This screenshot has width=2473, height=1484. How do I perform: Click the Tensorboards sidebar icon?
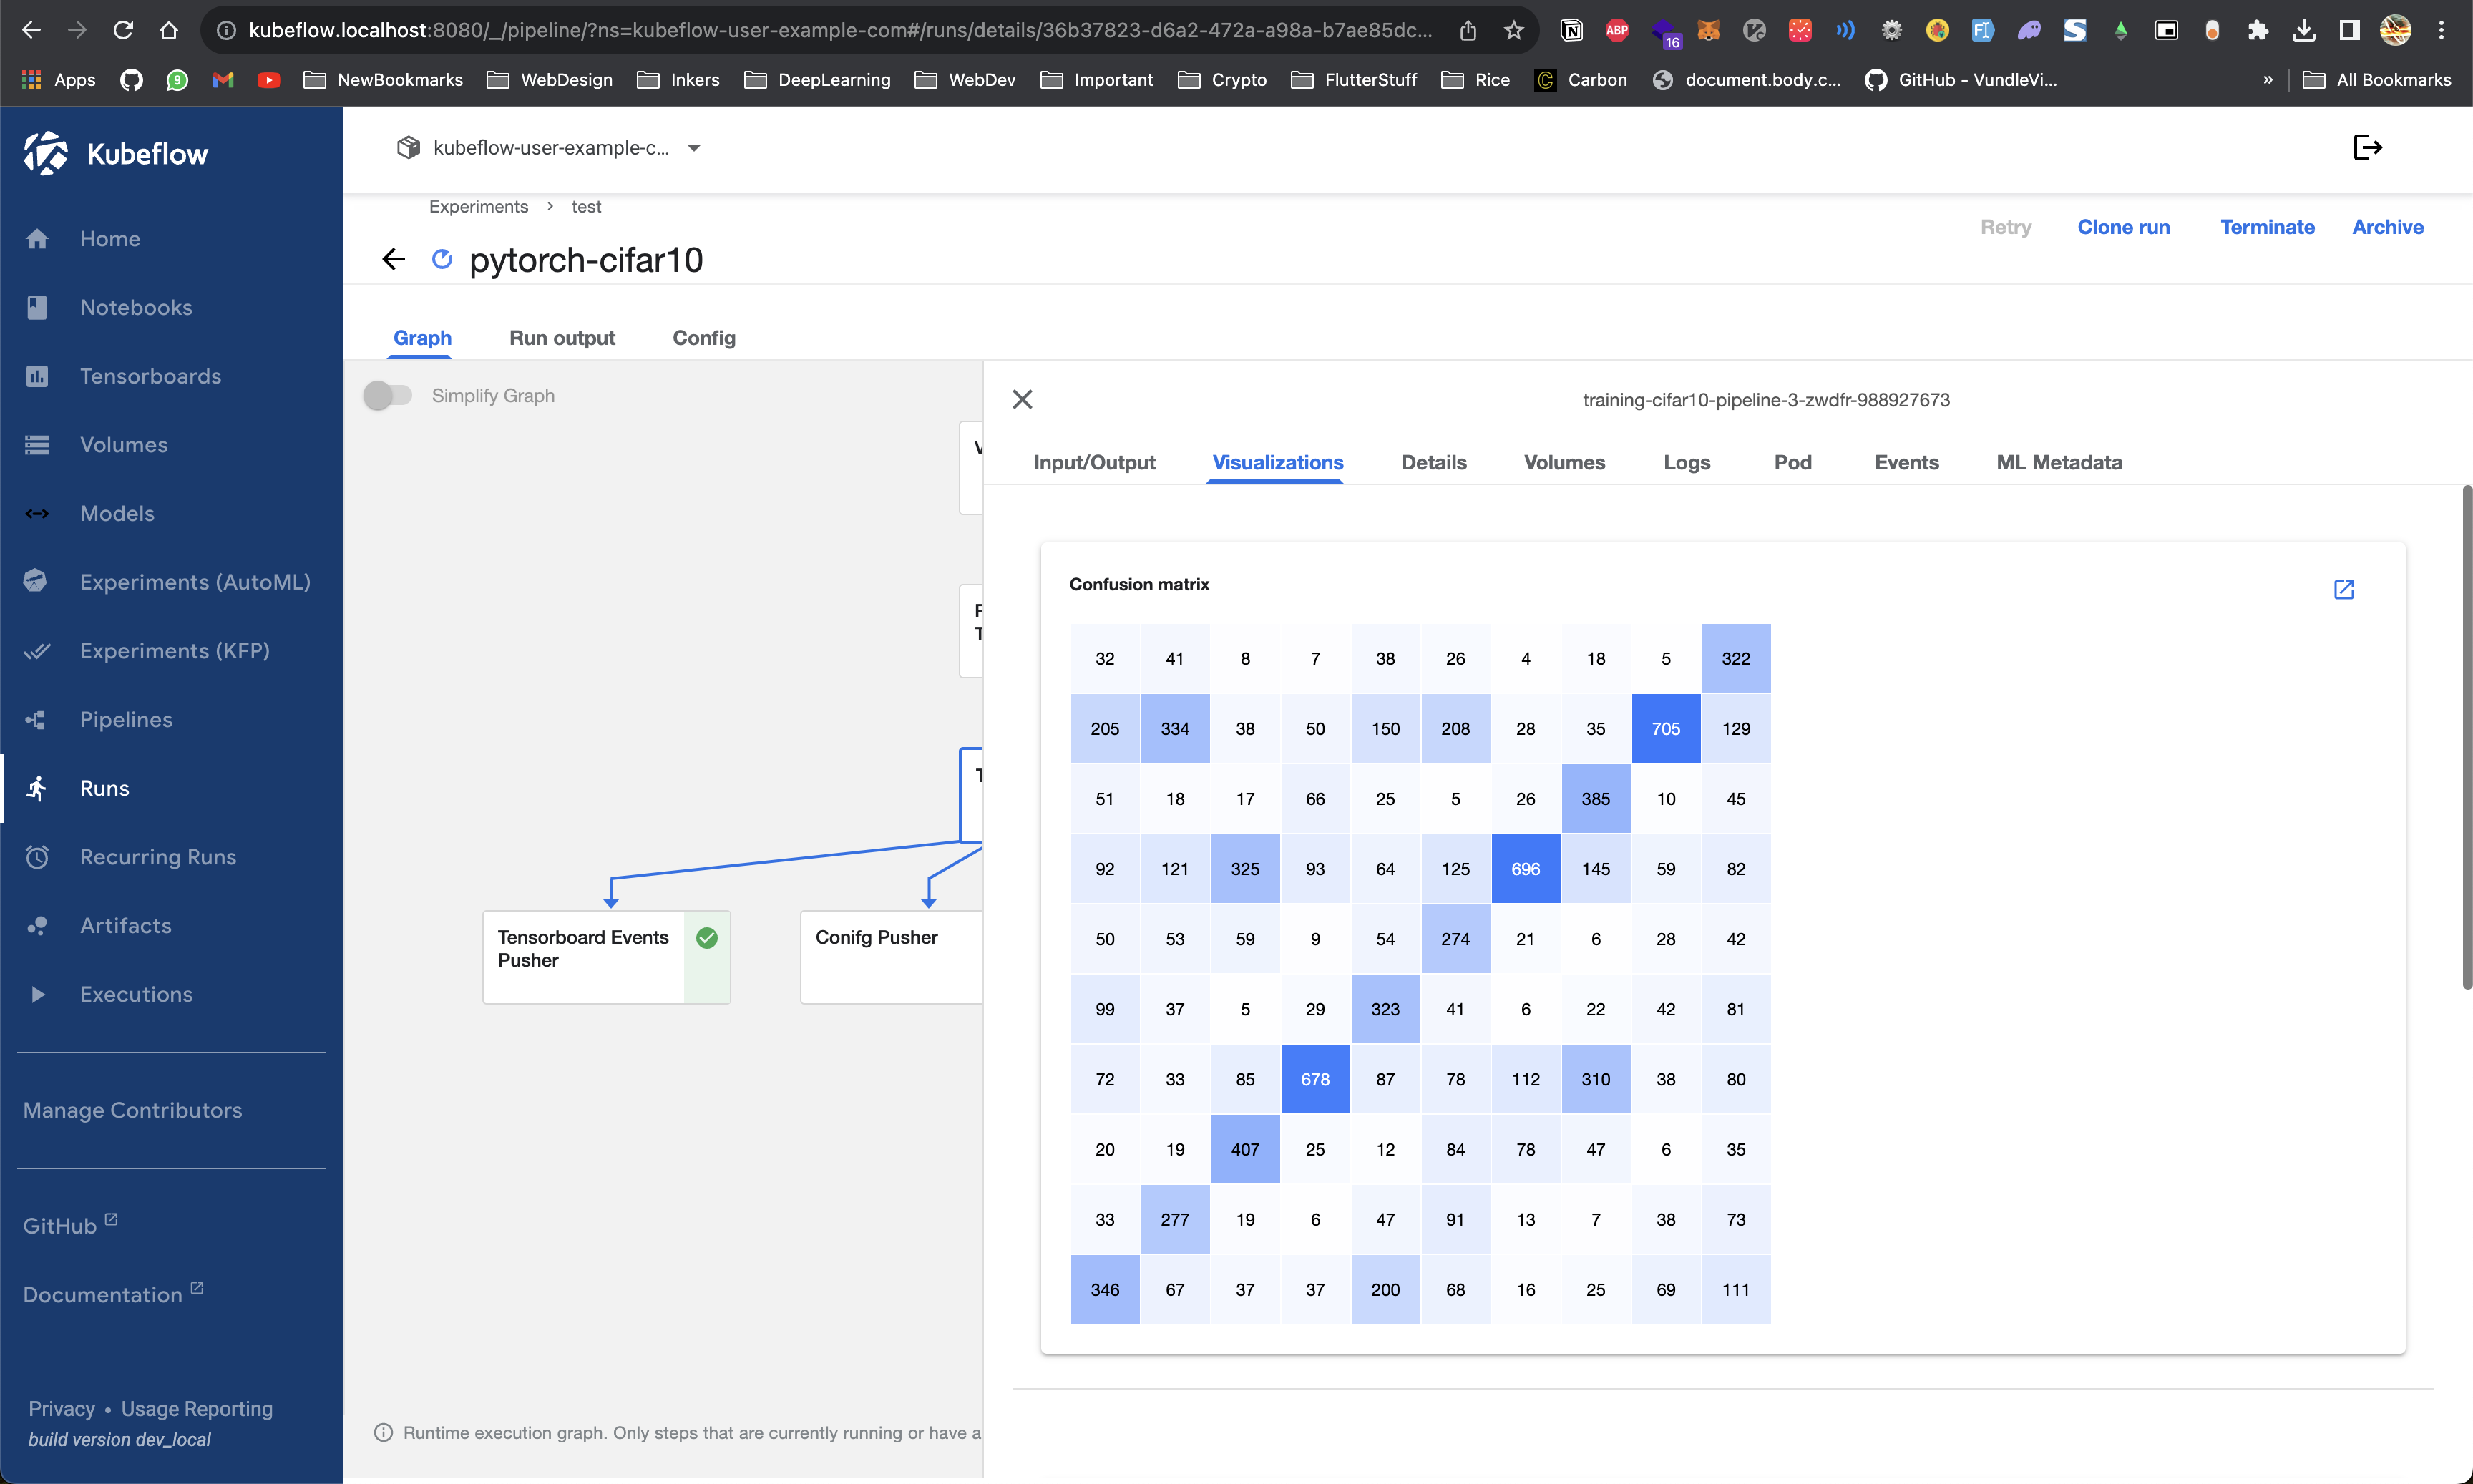[37, 376]
